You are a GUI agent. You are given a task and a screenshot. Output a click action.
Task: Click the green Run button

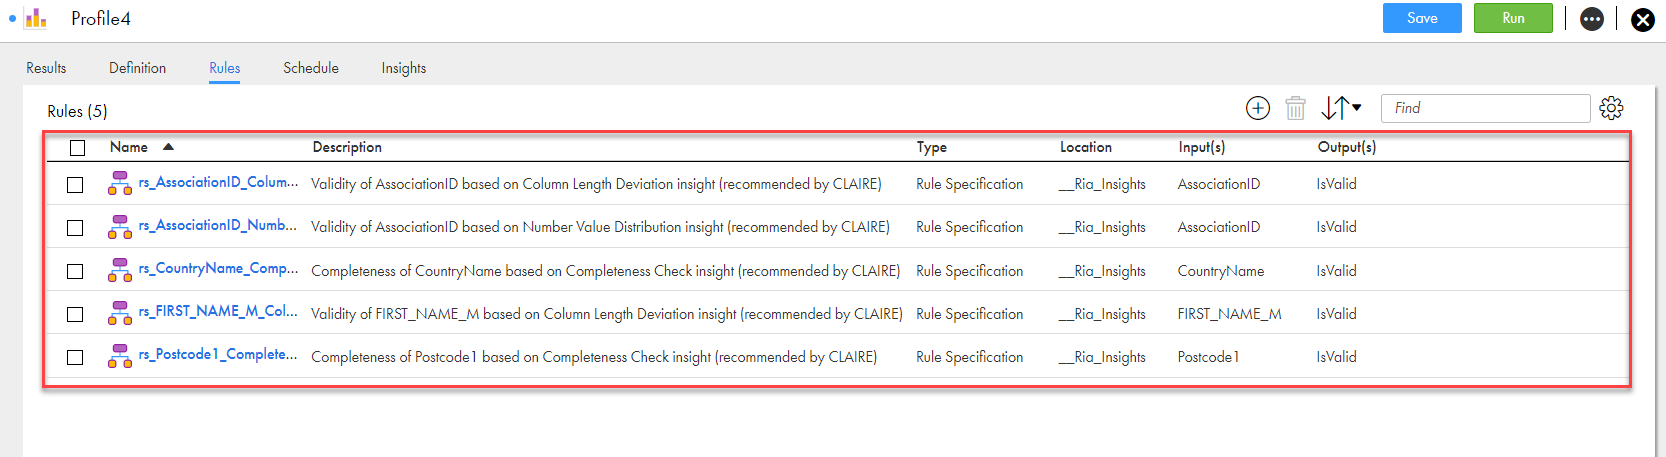pyautogui.click(x=1513, y=18)
